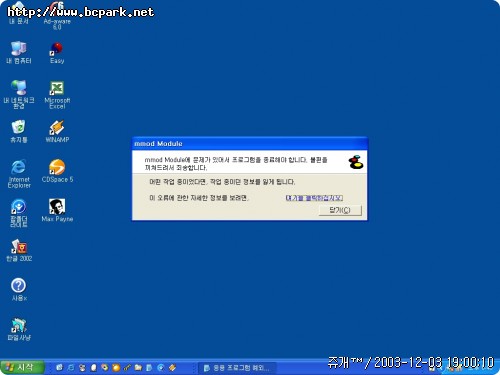Click the Winamp lightning icon in quick launch

tap(172, 368)
